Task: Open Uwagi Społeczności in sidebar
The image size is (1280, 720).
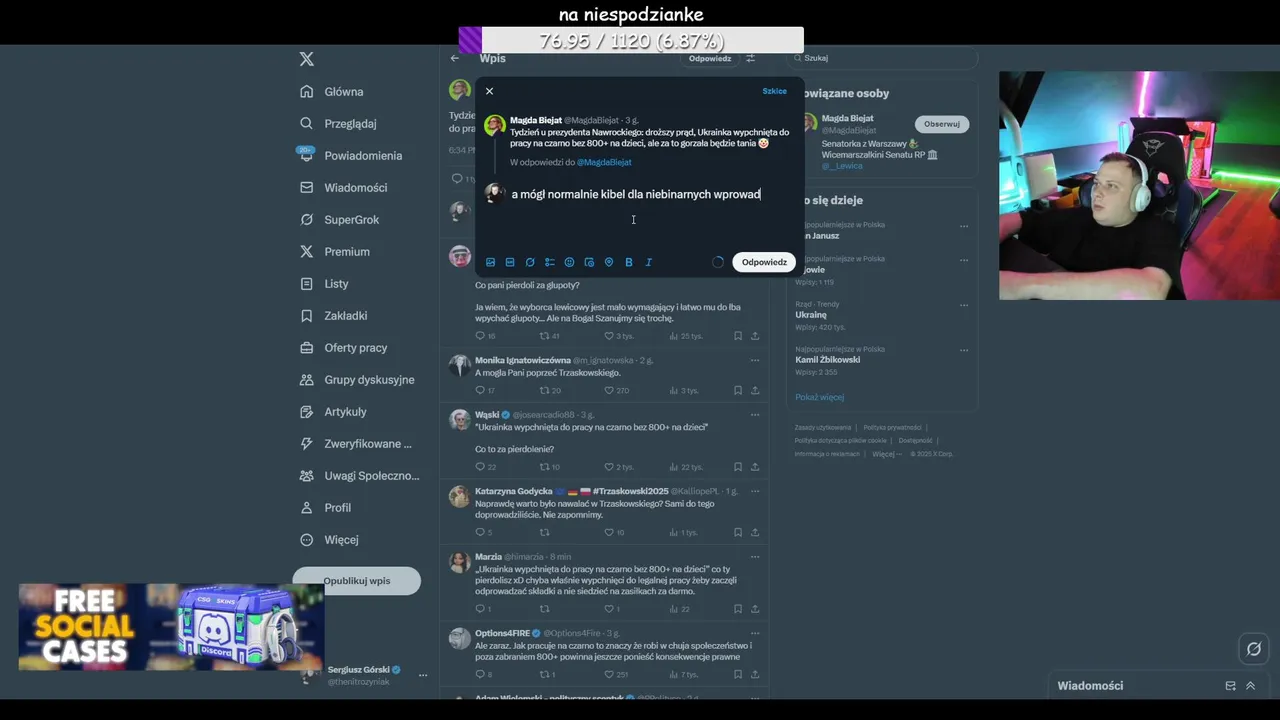Action: [x=359, y=475]
